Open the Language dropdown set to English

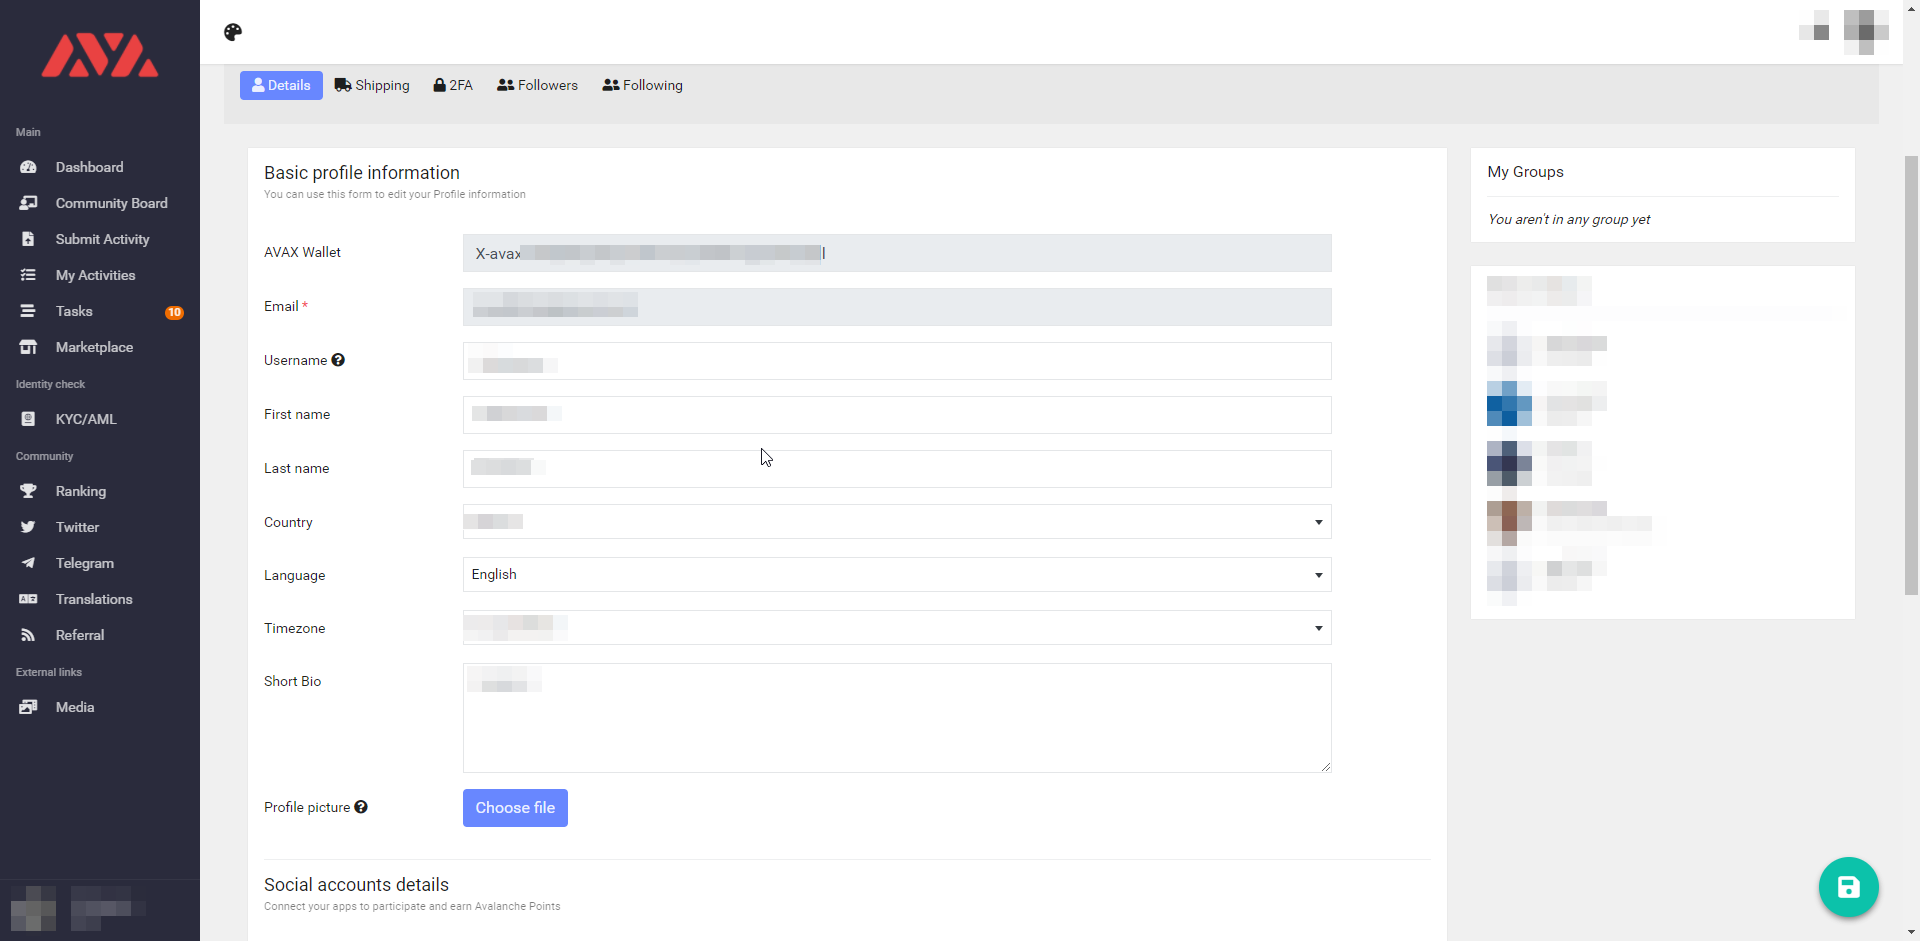point(896,575)
